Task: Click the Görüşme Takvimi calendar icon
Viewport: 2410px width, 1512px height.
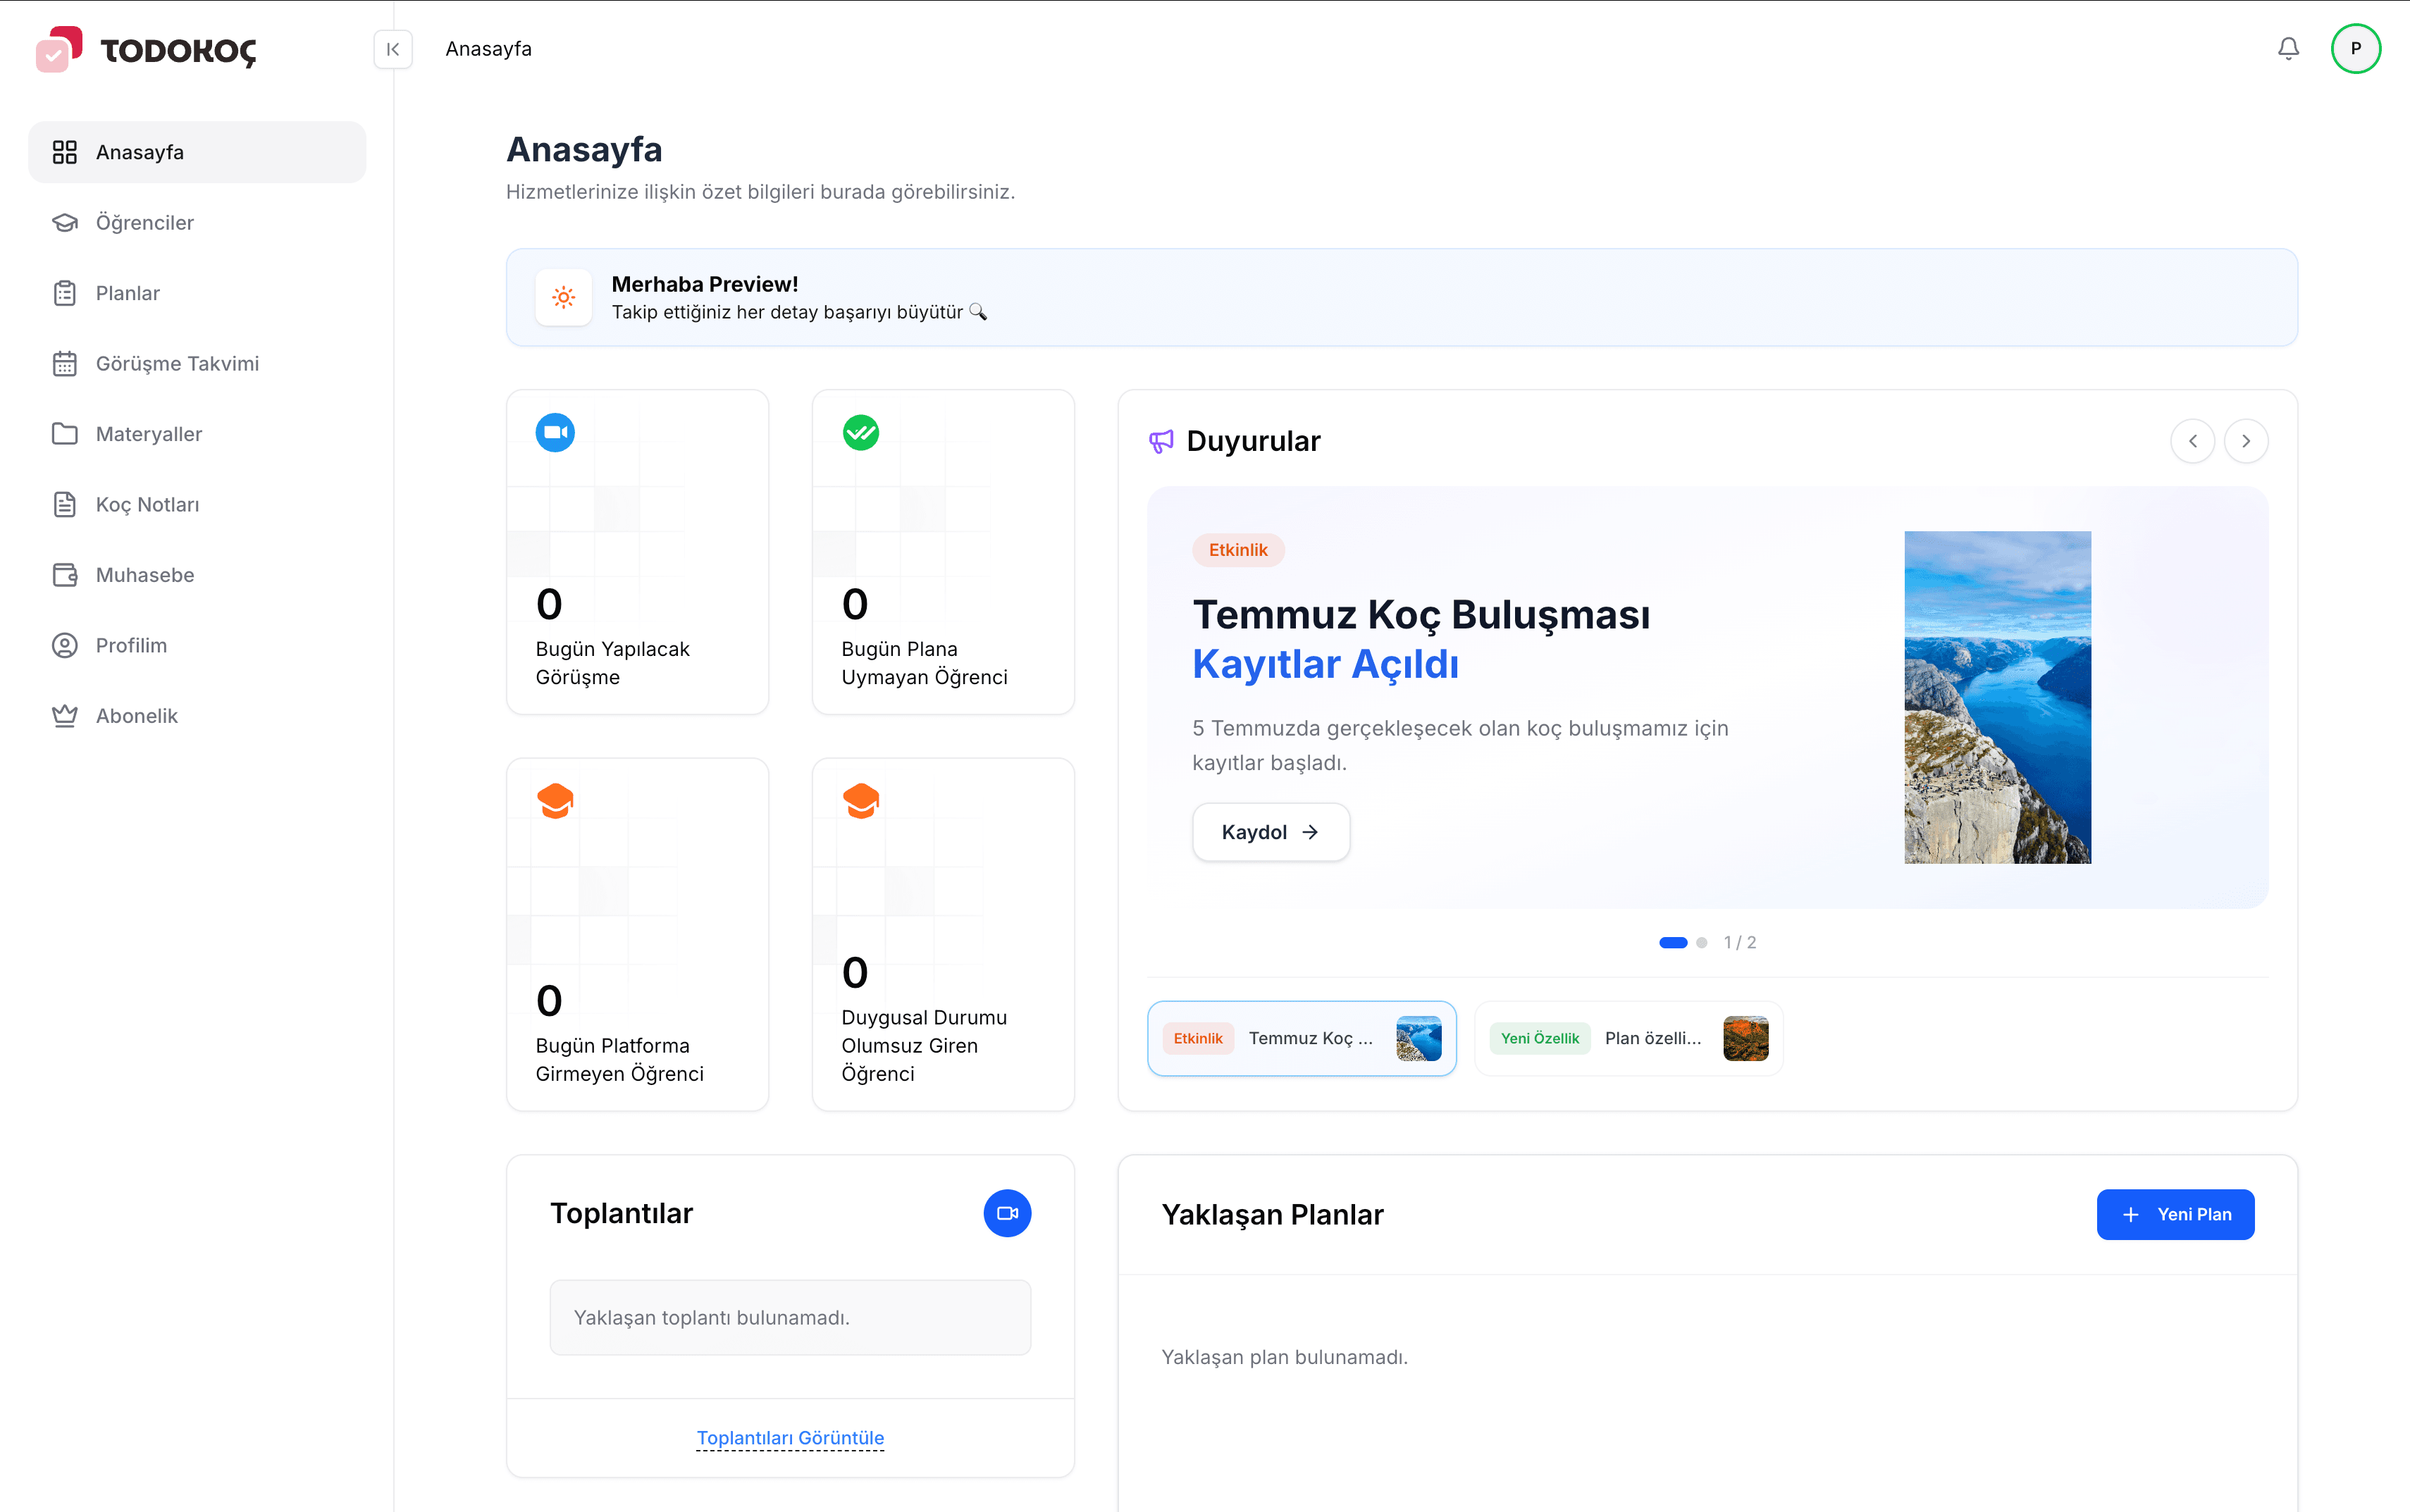Action: [65, 363]
